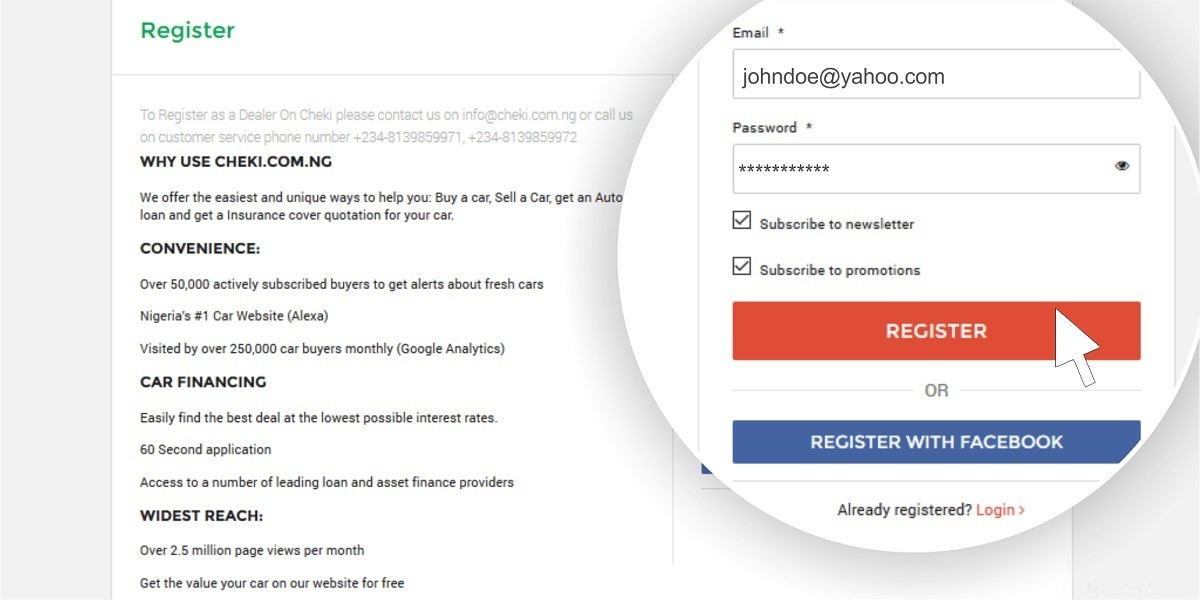Click the customer service phone number +234-8139859971
1200x600 pixels.
pos(406,137)
